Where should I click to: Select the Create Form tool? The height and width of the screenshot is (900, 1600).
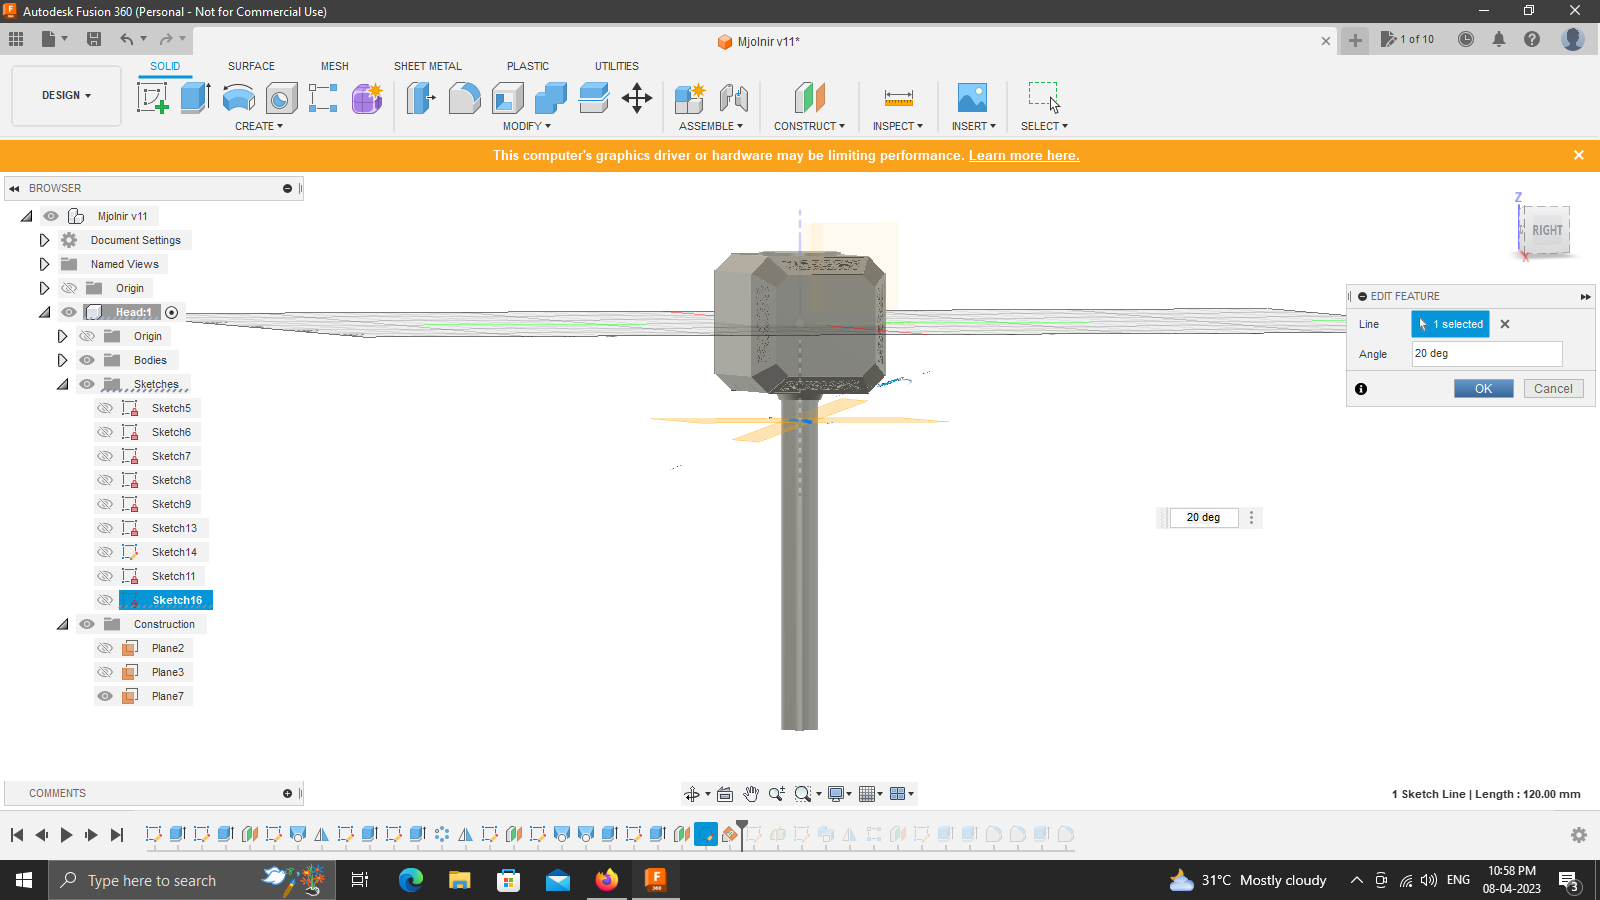pyautogui.click(x=367, y=98)
